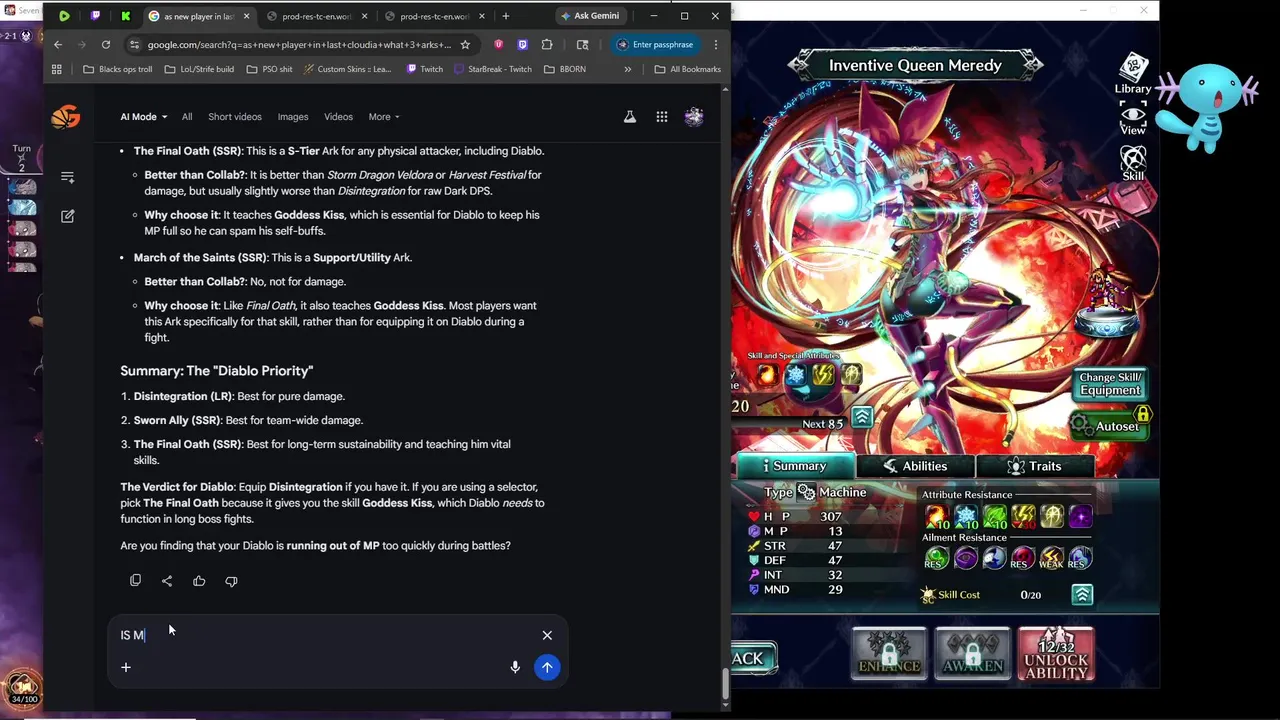Viewport: 1280px width, 720px height.
Task: Open a new browser tab
Action: (x=506, y=16)
